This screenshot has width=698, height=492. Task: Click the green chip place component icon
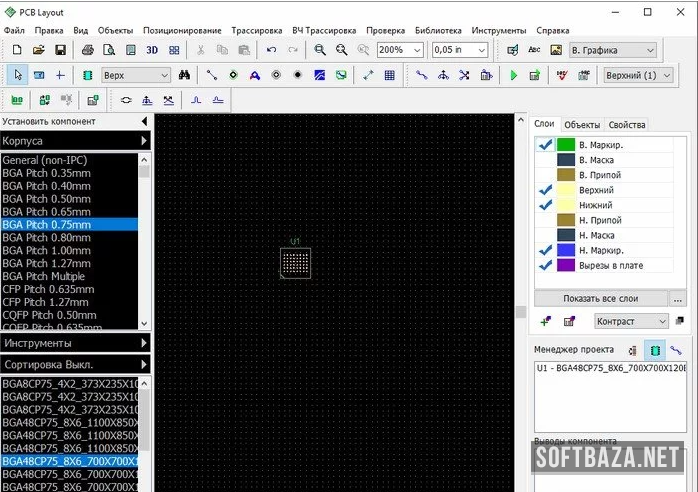[x=87, y=75]
